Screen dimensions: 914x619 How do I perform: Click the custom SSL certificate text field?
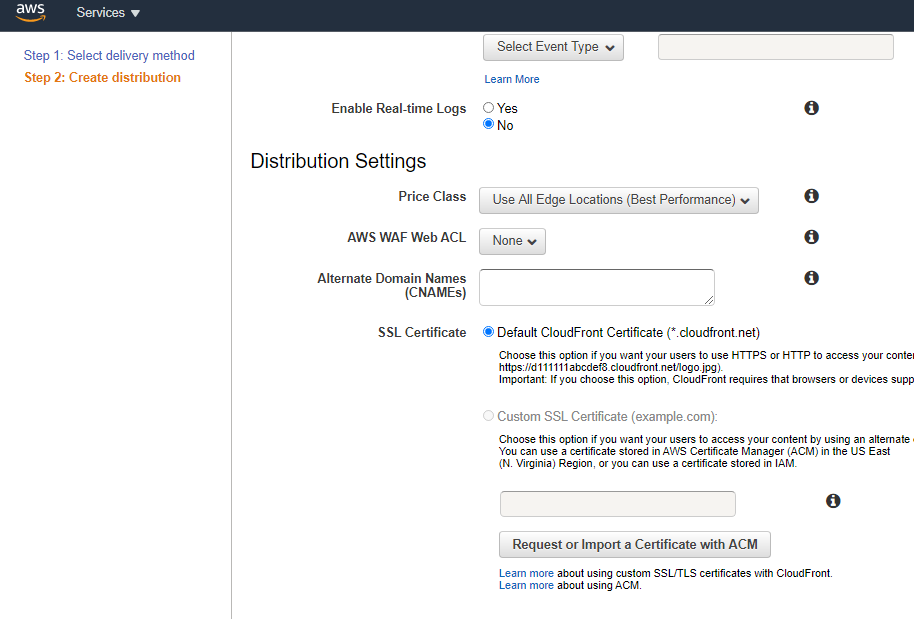pos(617,504)
